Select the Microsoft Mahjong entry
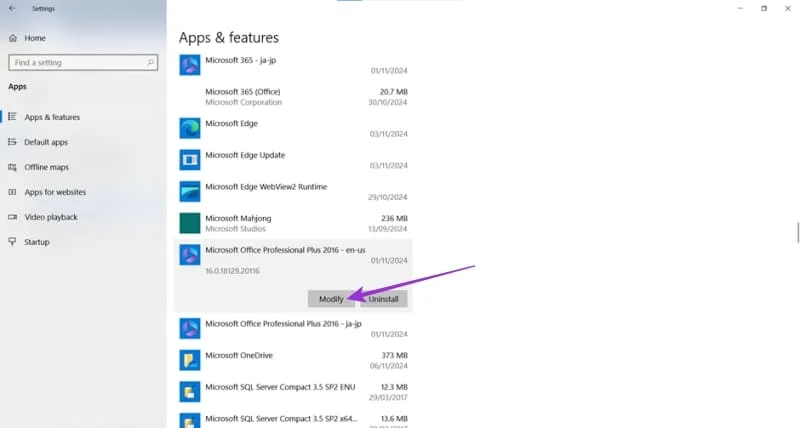This screenshot has height=428, width=800. point(293,223)
